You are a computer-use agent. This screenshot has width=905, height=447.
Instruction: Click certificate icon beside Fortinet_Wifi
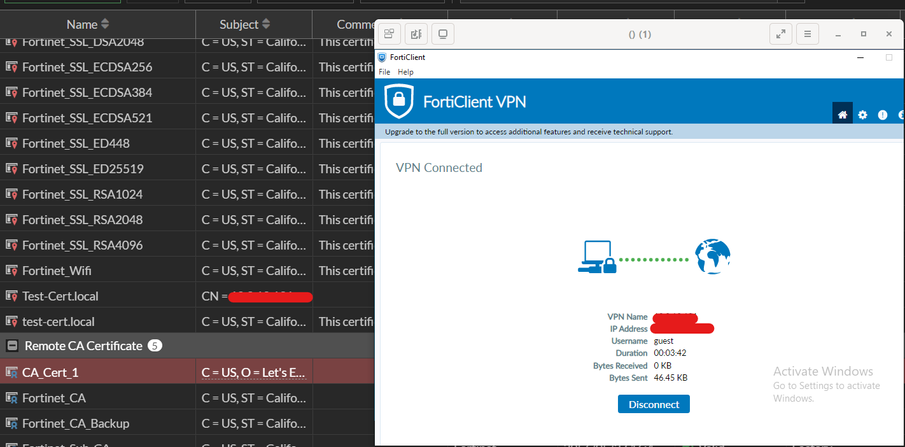click(x=12, y=271)
